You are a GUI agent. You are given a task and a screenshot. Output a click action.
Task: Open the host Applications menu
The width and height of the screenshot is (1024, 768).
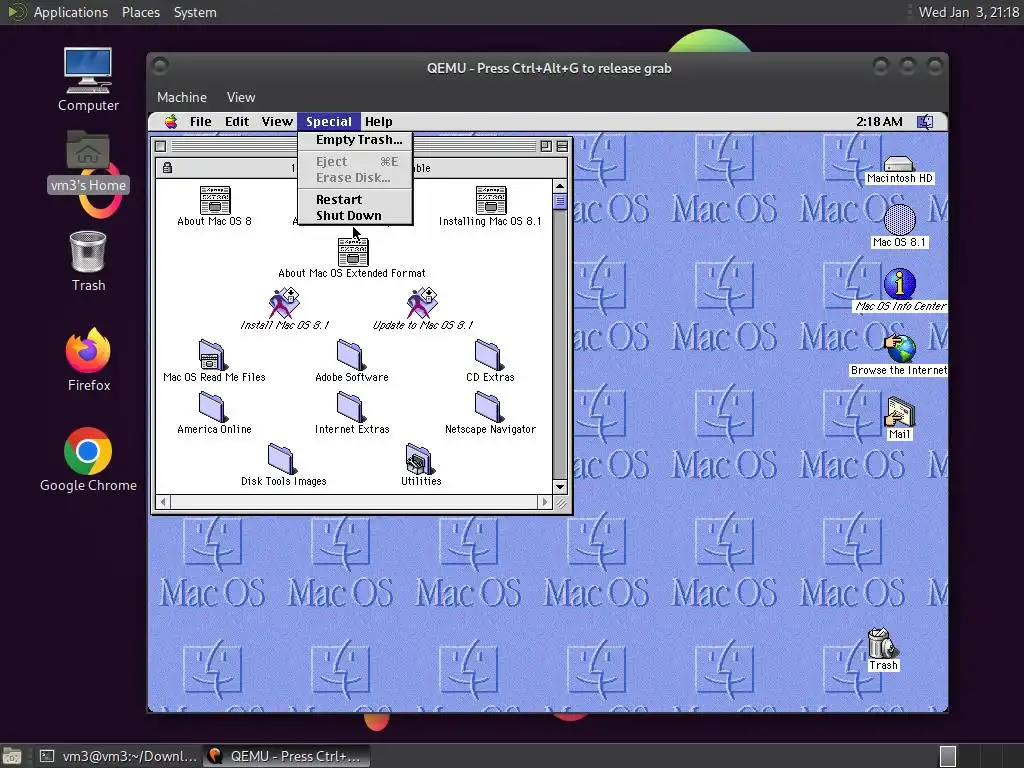click(71, 12)
